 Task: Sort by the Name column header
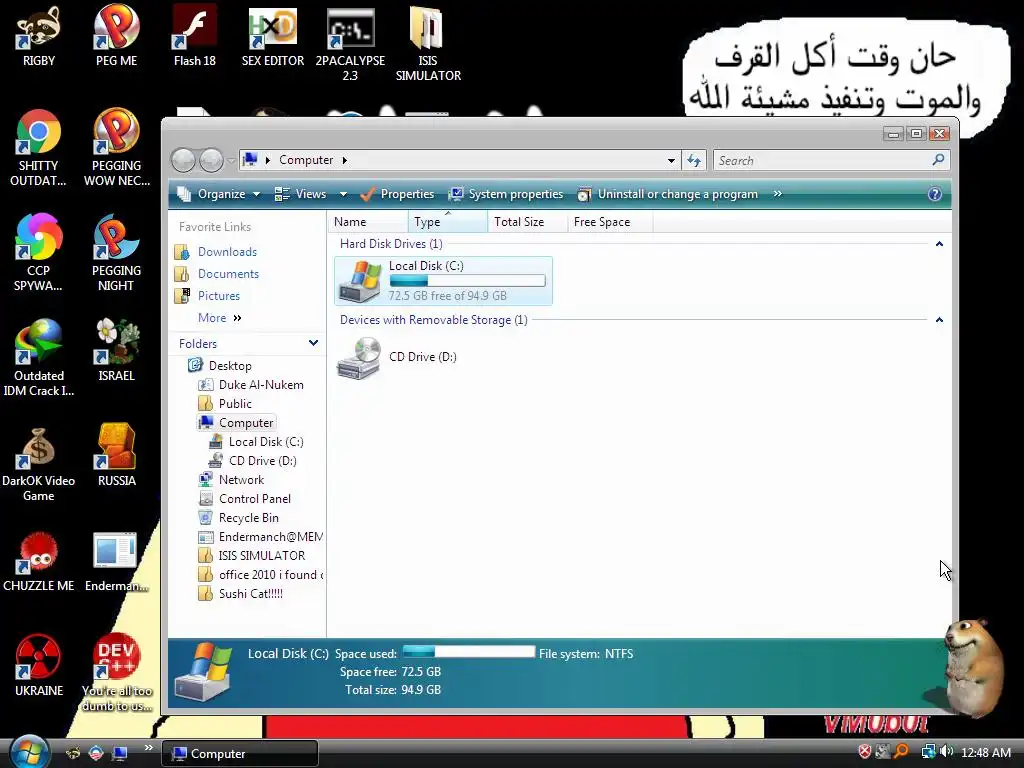(368, 222)
